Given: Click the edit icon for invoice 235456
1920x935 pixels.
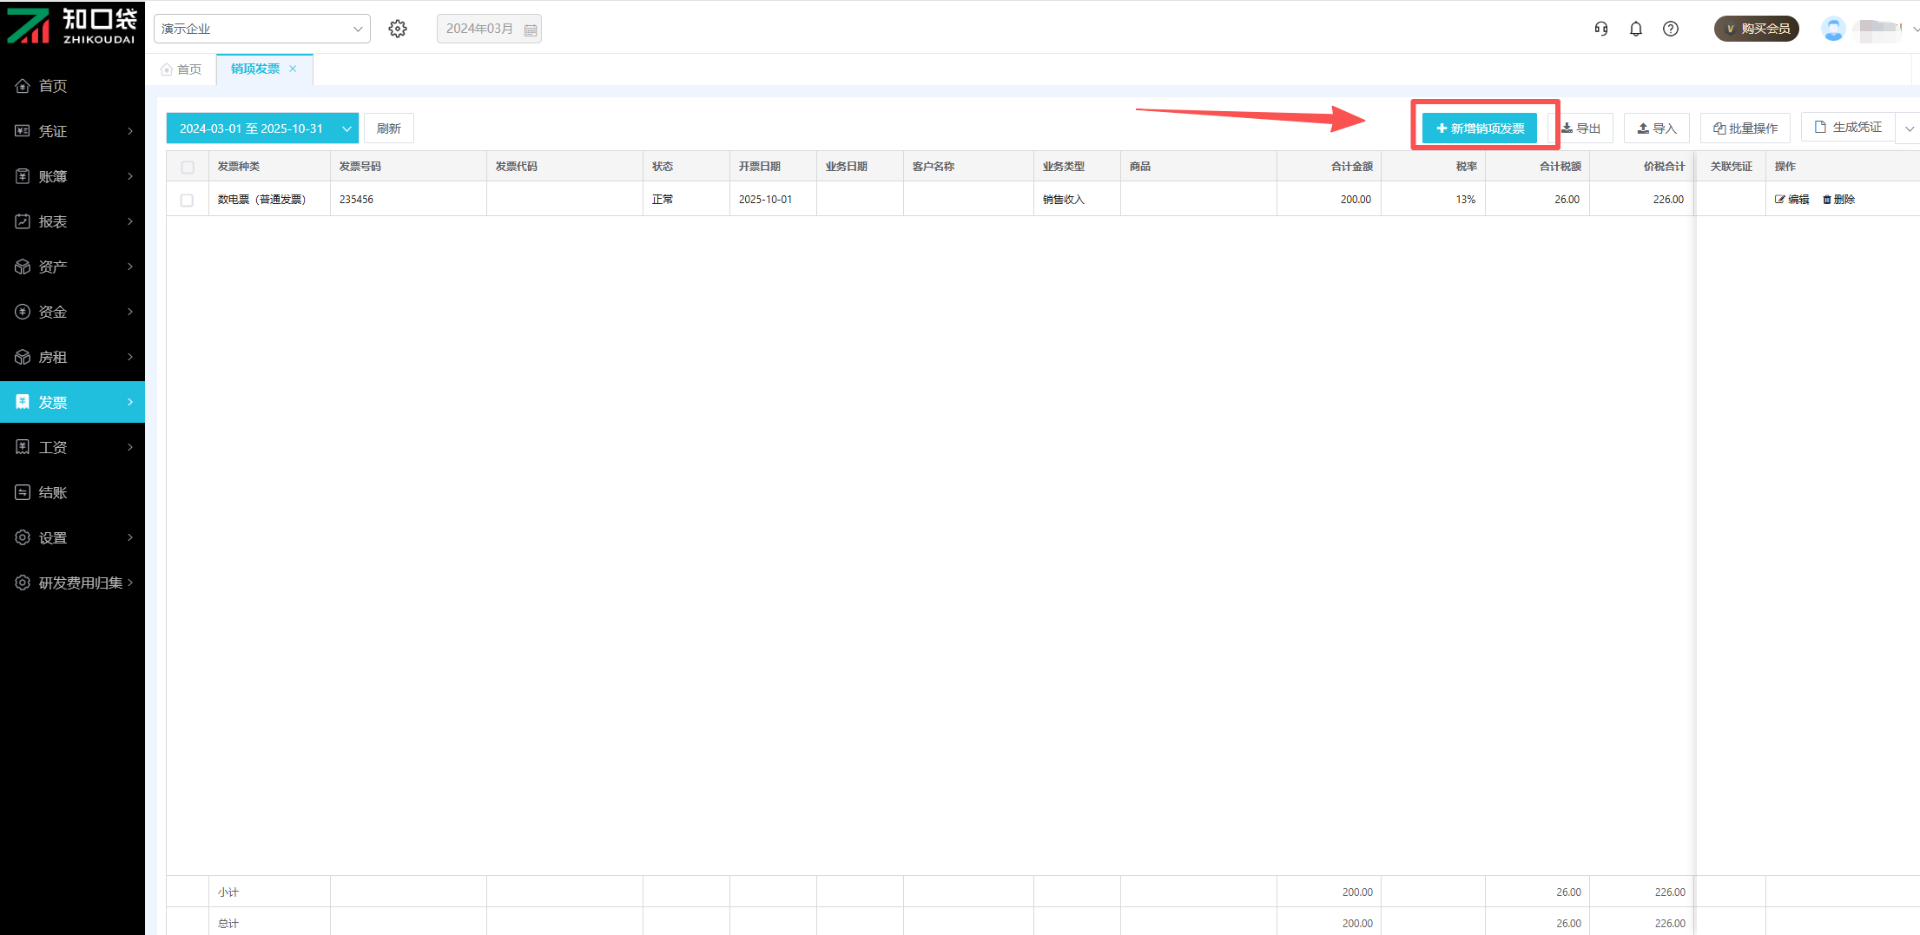Looking at the screenshot, I should point(1791,199).
